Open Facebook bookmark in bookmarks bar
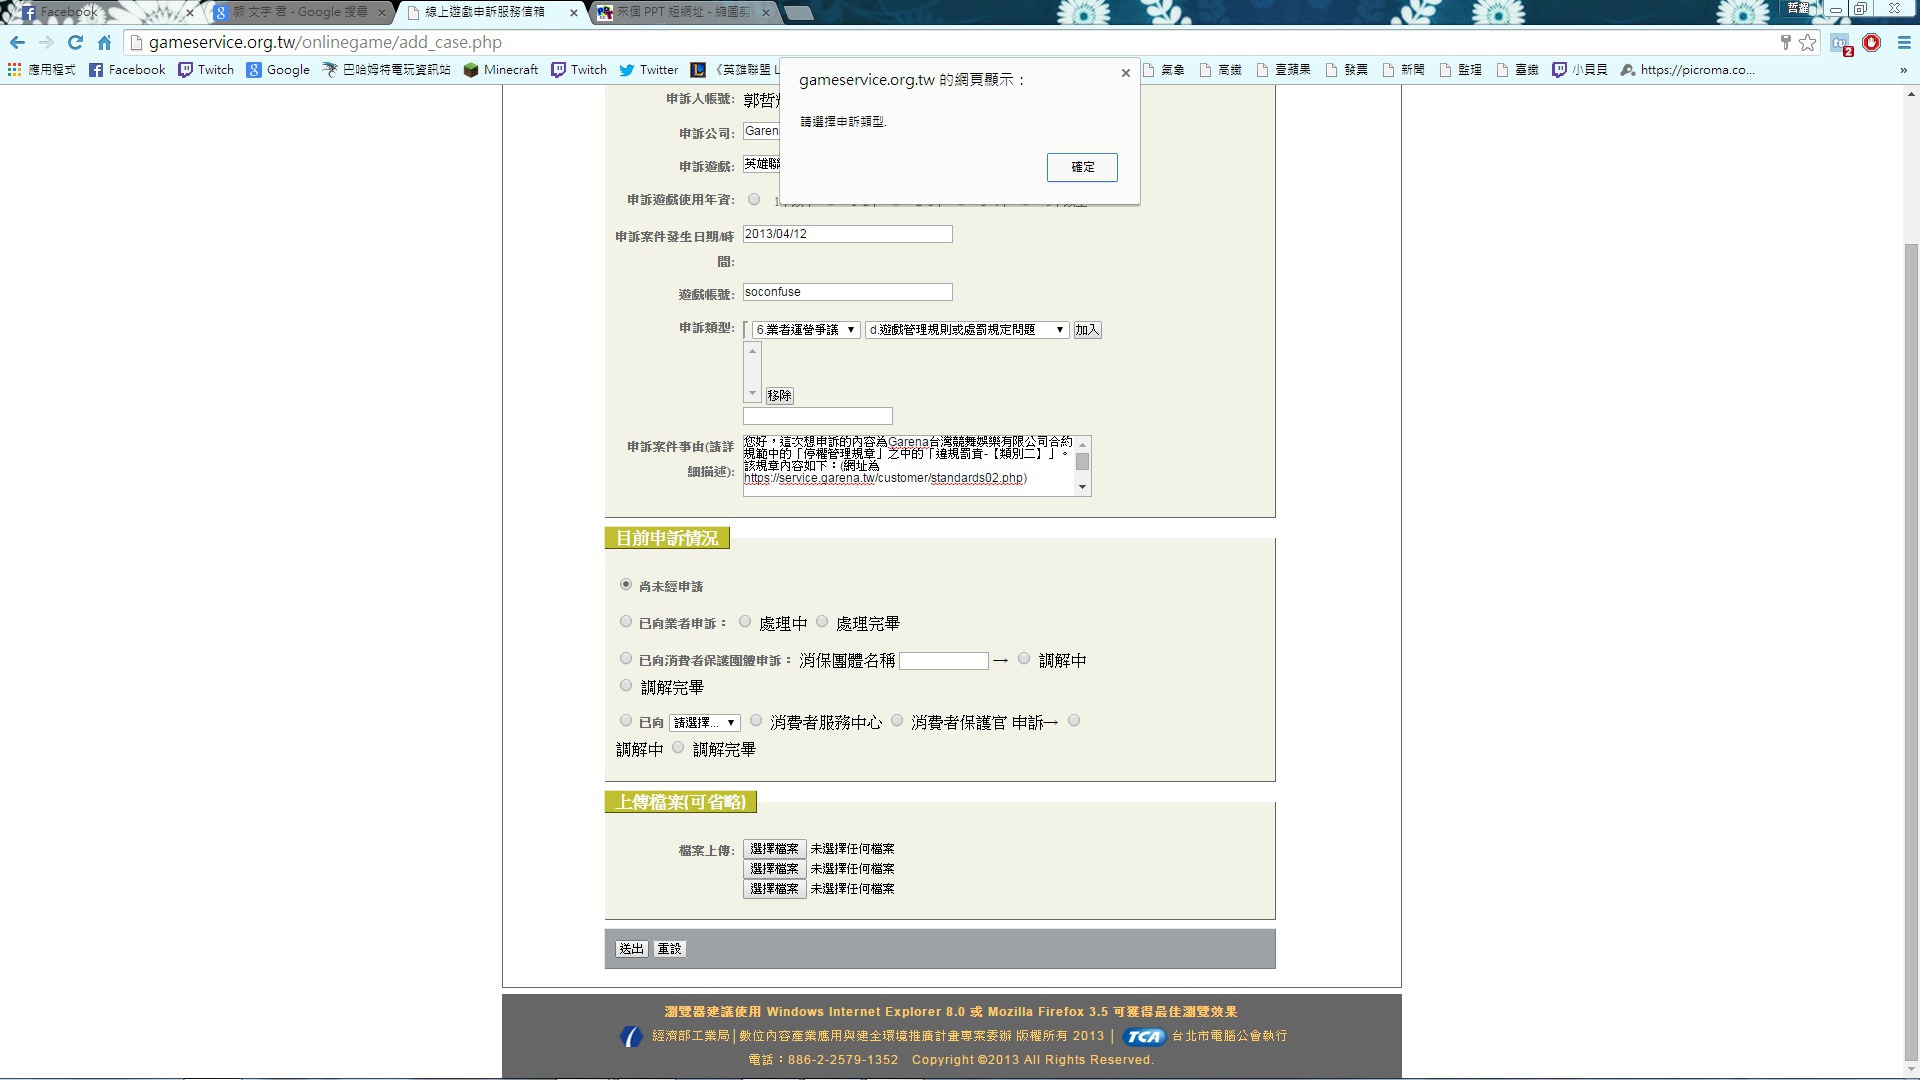Image resolution: width=1920 pixels, height=1080 pixels. point(127,70)
